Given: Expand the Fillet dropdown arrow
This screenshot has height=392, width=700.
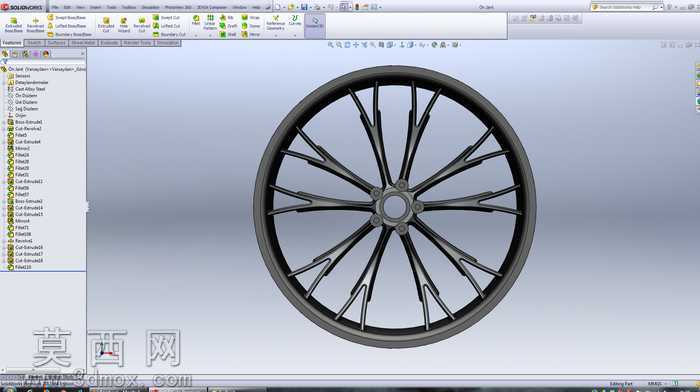Looking at the screenshot, I should (196, 35).
